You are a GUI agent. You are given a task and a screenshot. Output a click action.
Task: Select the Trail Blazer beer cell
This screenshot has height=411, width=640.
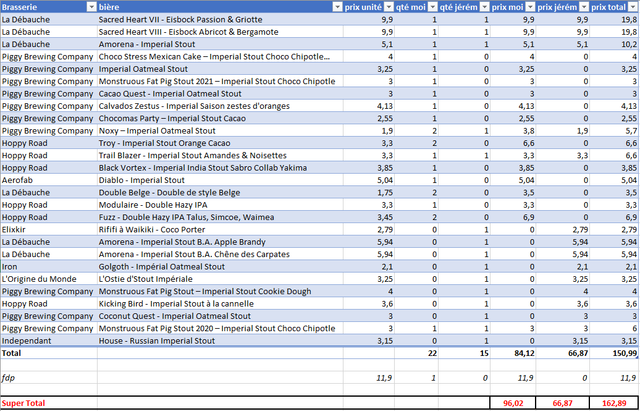220,156
